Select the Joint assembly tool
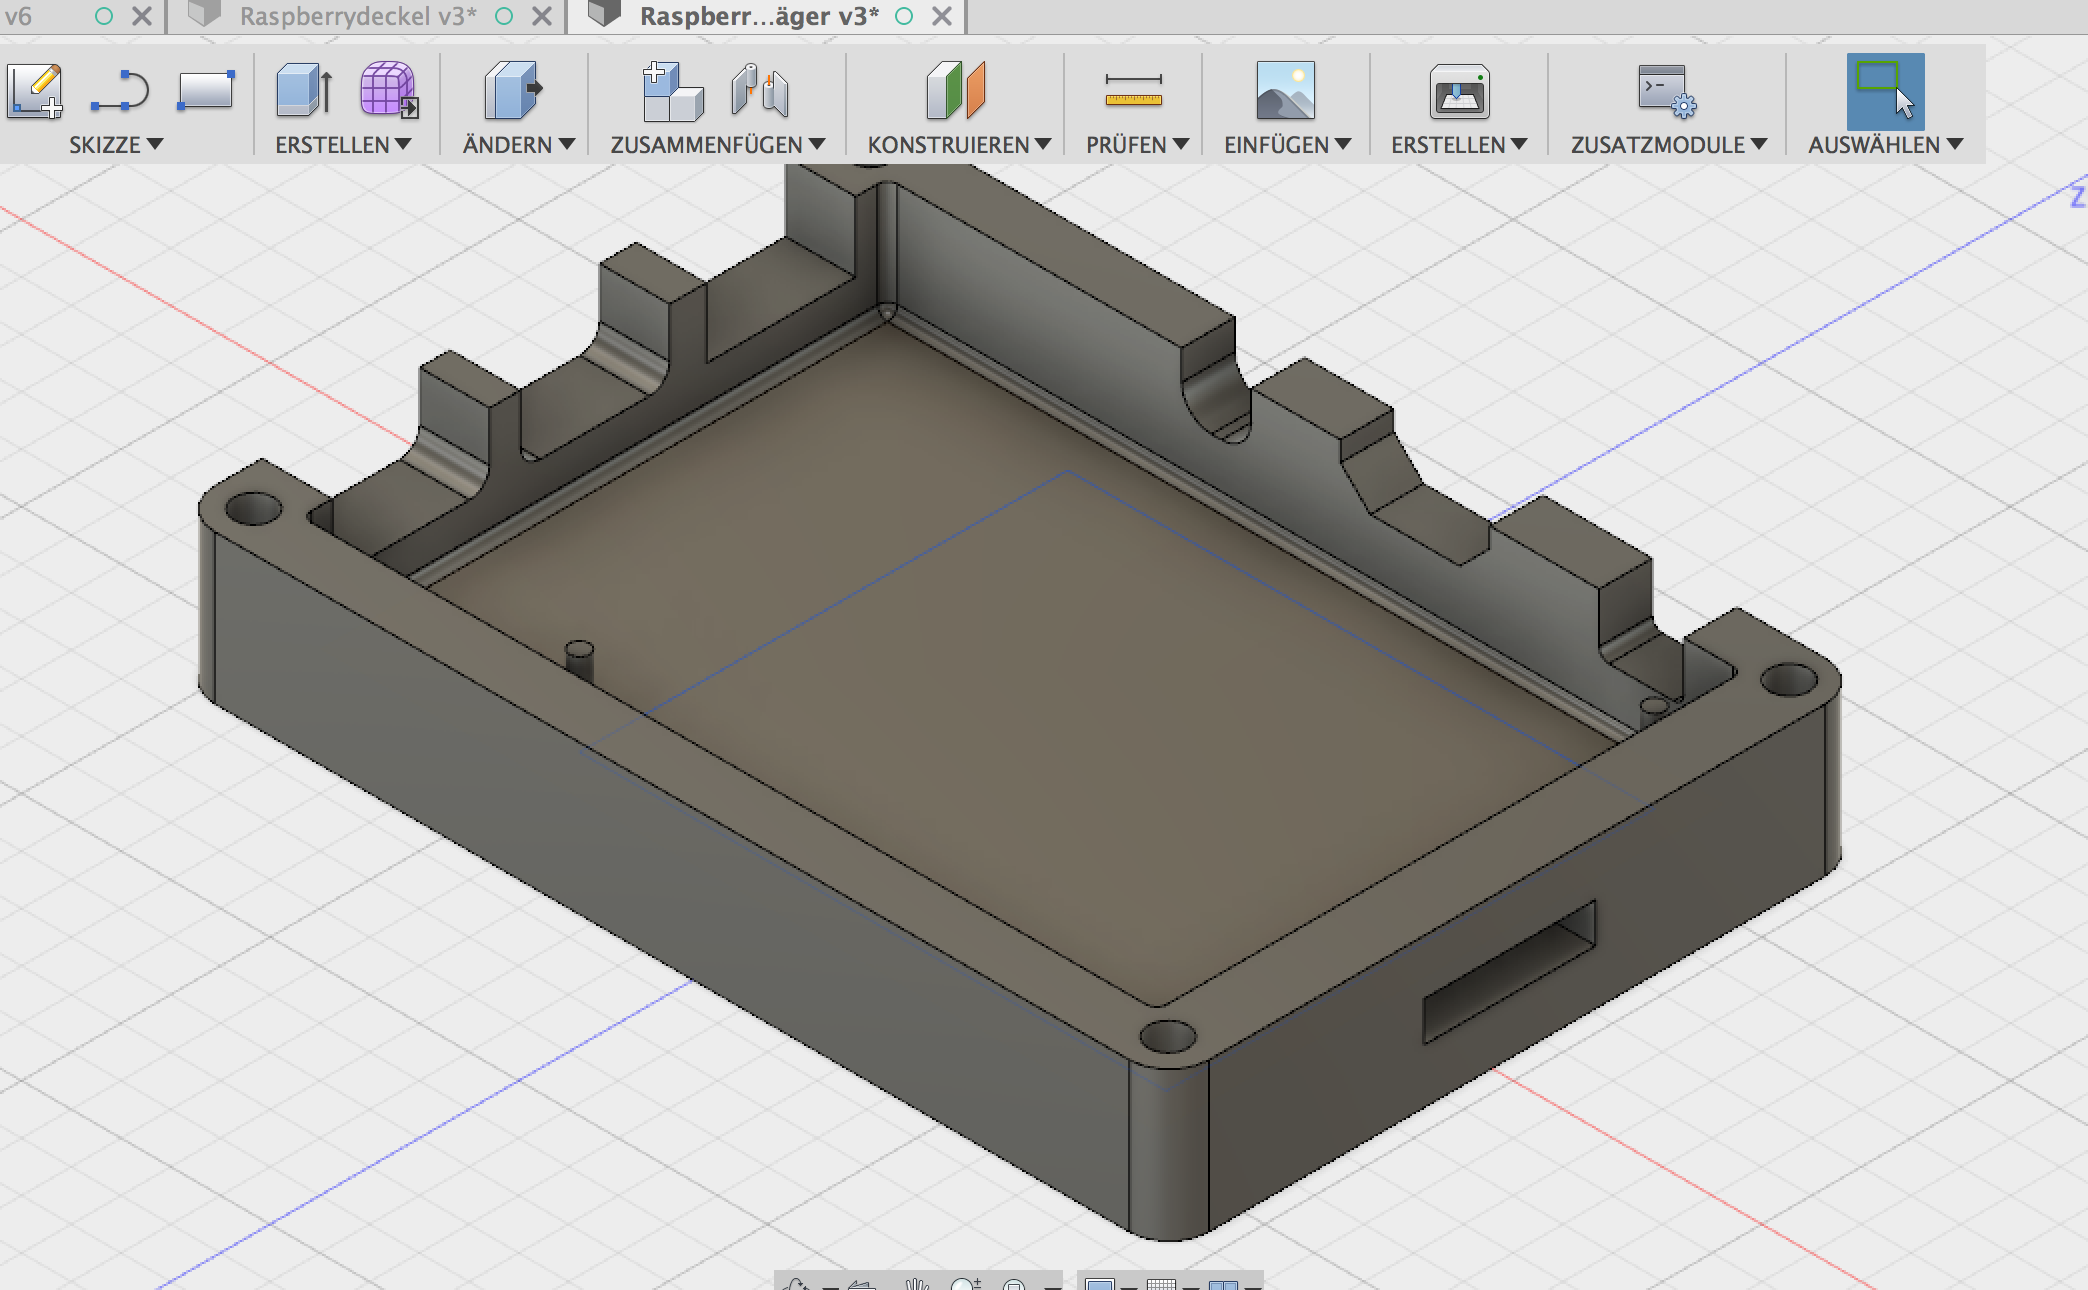The image size is (2088, 1290). (x=760, y=90)
